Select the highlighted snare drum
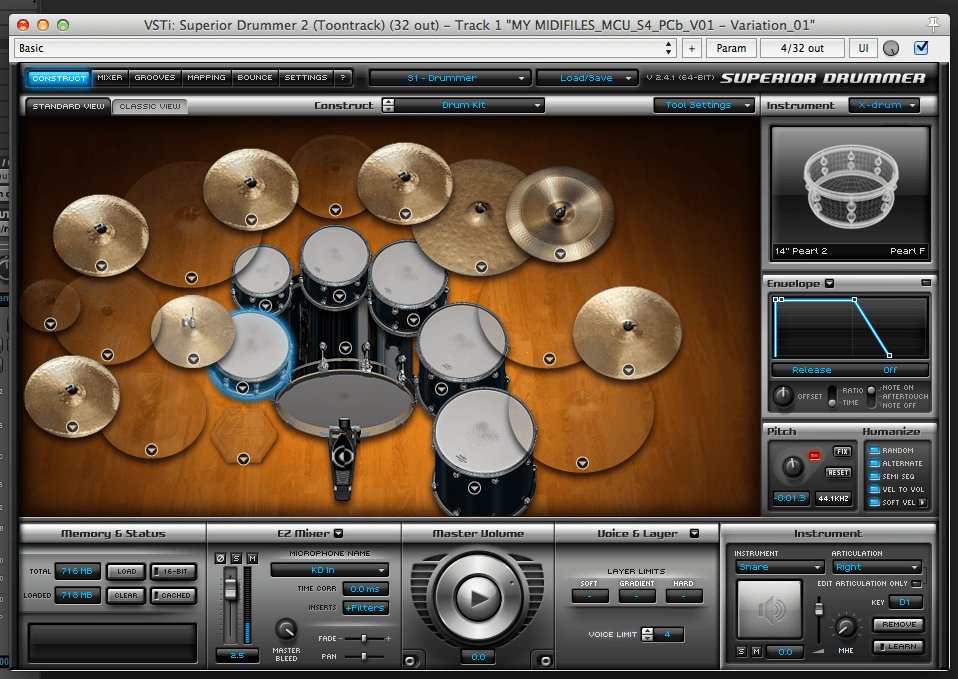Viewport: 958px width, 679px height. pyautogui.click(x=252, y=351)
